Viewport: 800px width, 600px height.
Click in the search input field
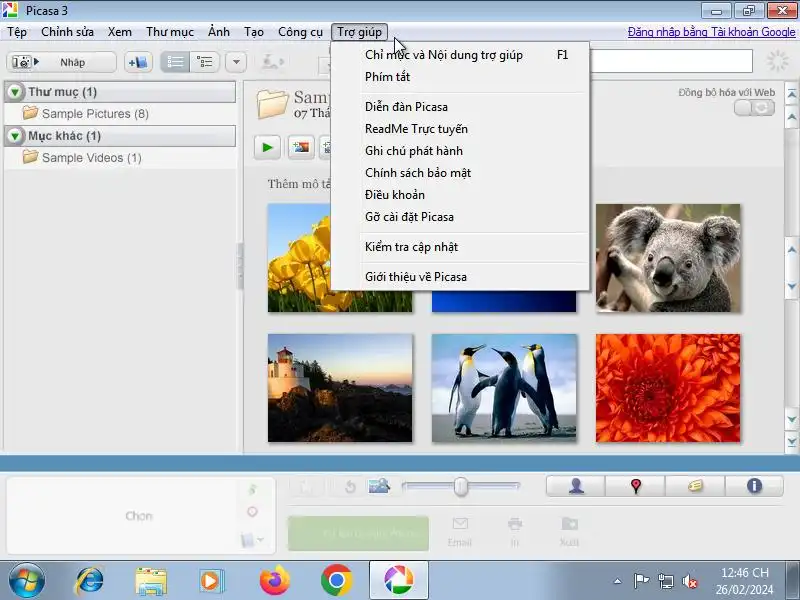click(x=671, y=61)
